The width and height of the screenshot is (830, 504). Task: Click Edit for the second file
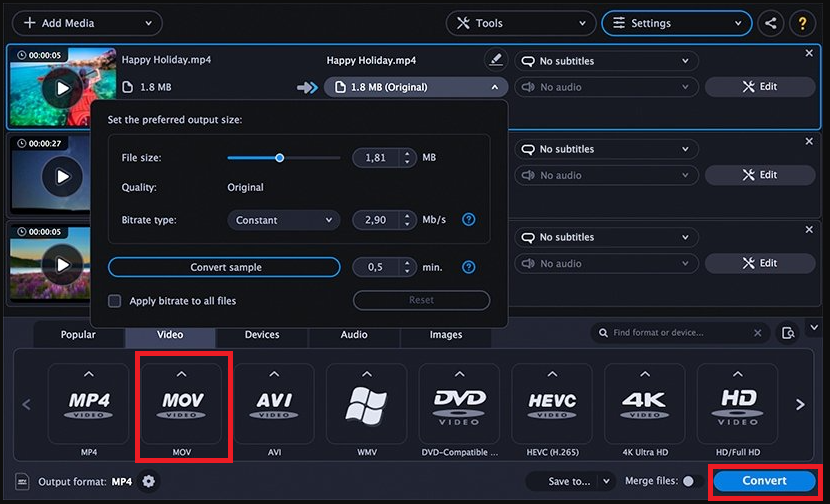[760, 175]
